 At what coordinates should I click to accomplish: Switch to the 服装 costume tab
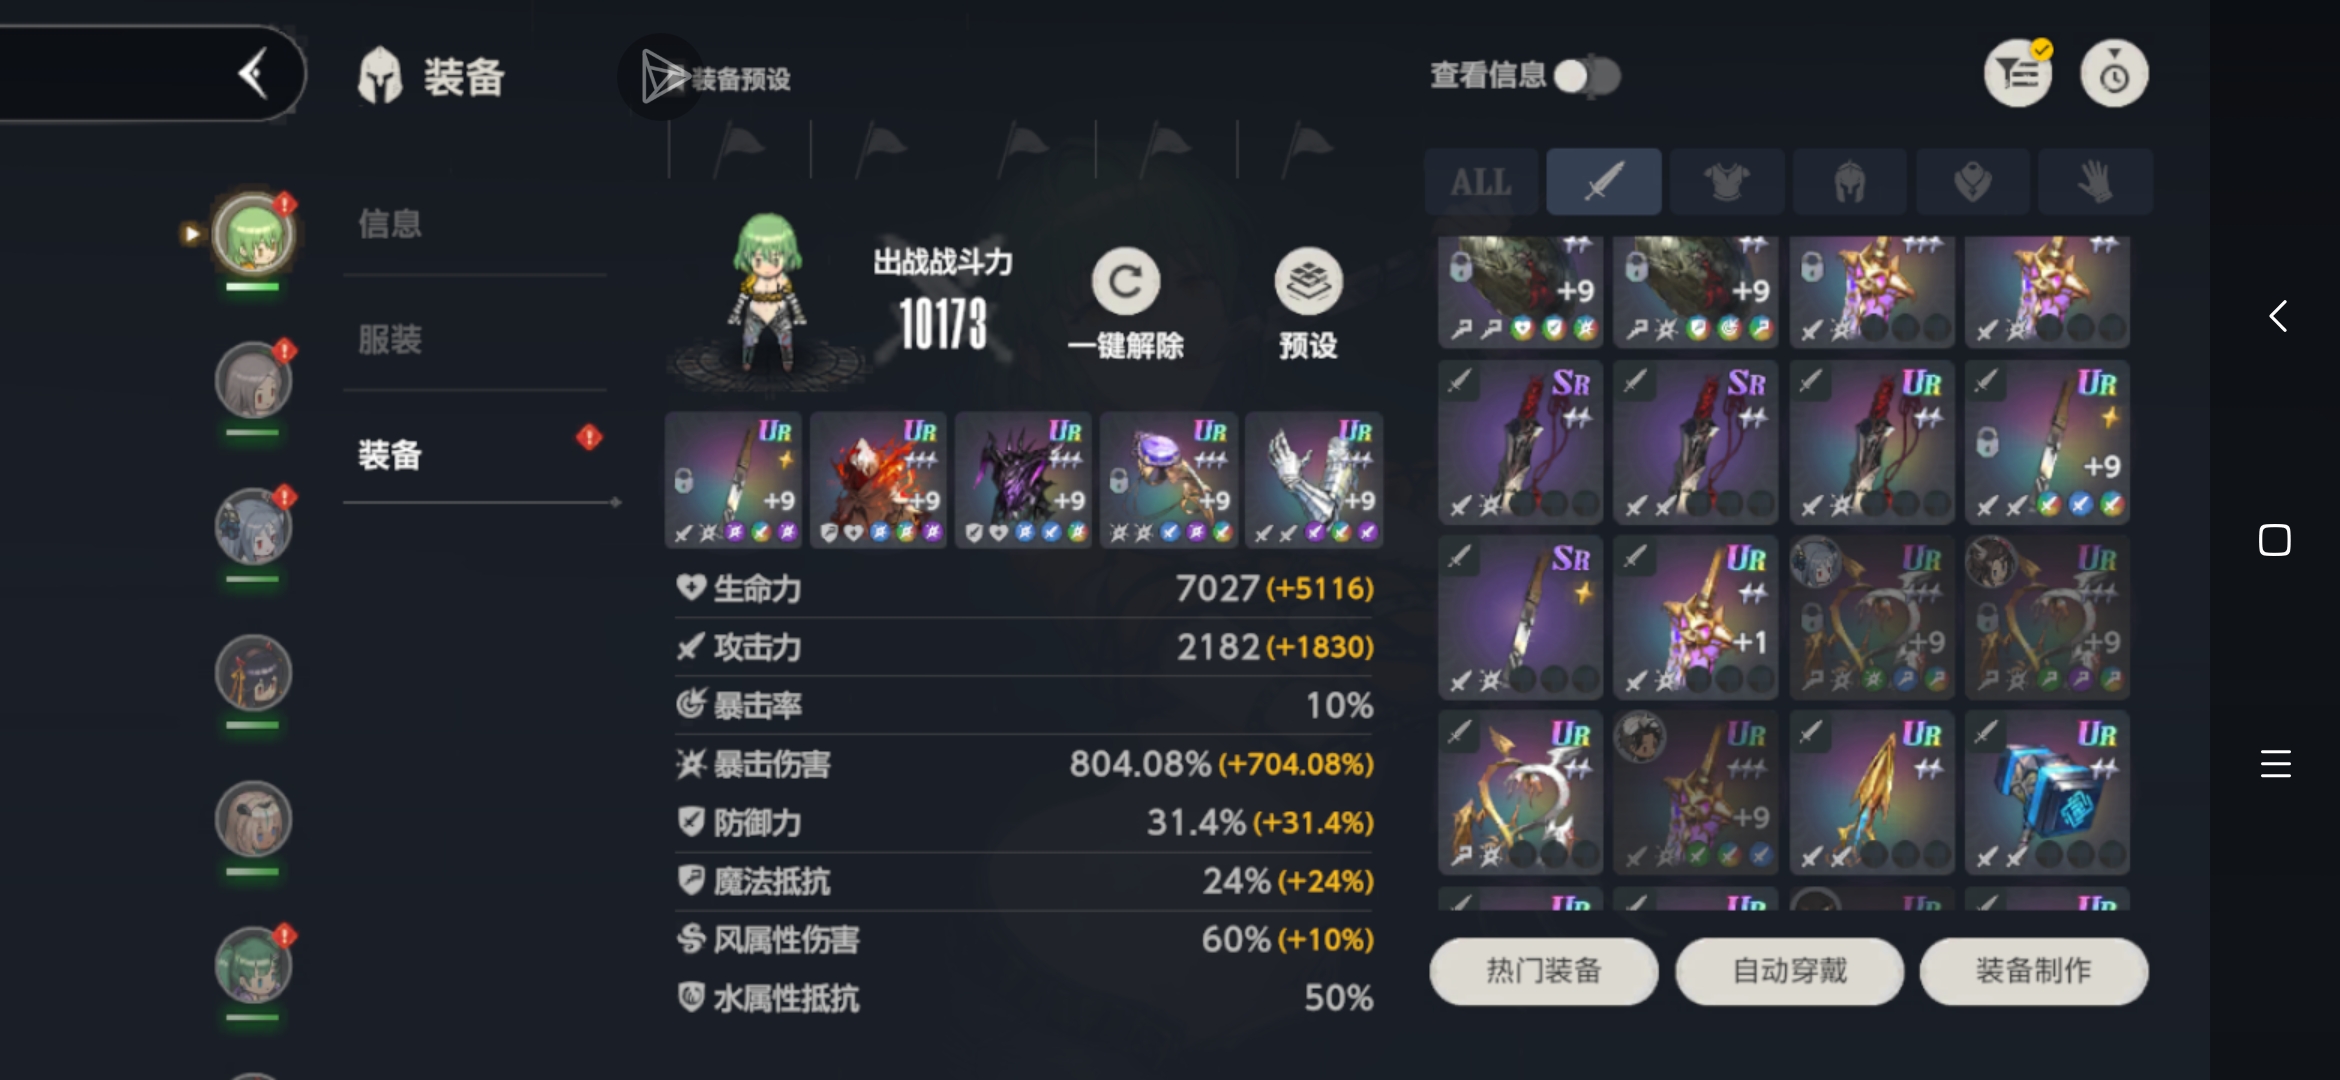coord(390,339)
